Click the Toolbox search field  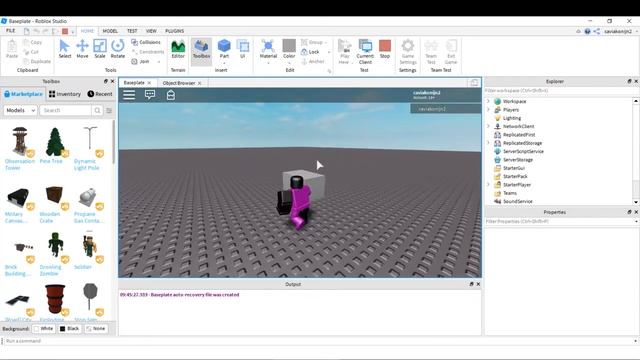pyautogui.click(x=65, y=110)
